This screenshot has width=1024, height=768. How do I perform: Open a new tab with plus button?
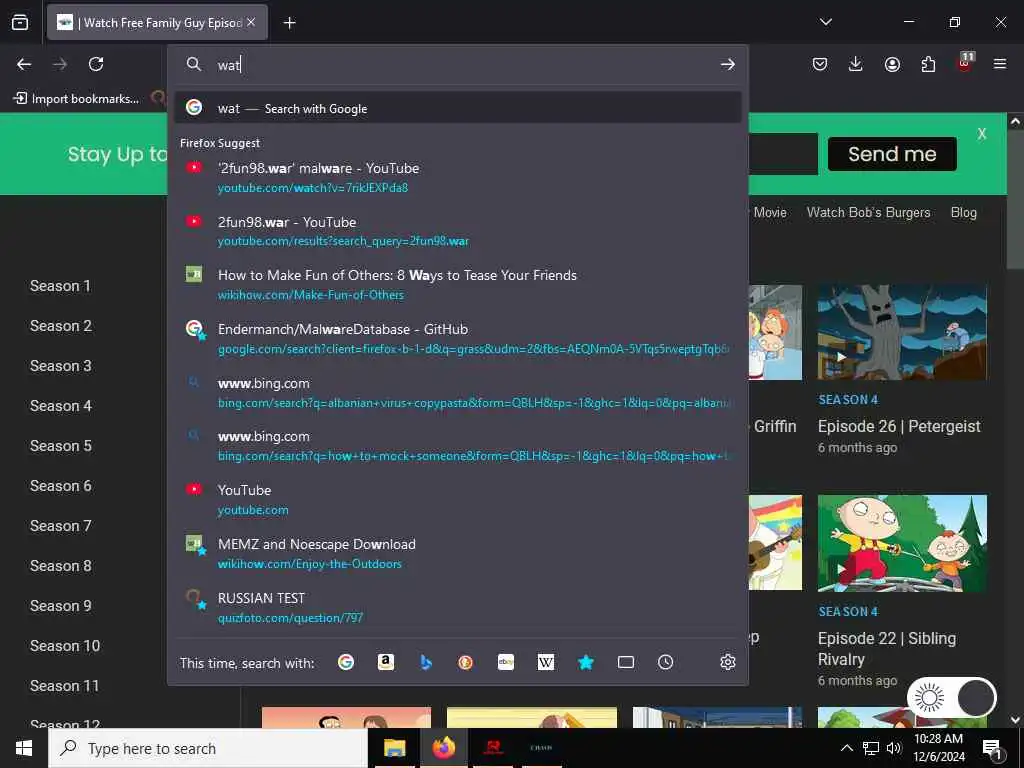coord(289,23)
